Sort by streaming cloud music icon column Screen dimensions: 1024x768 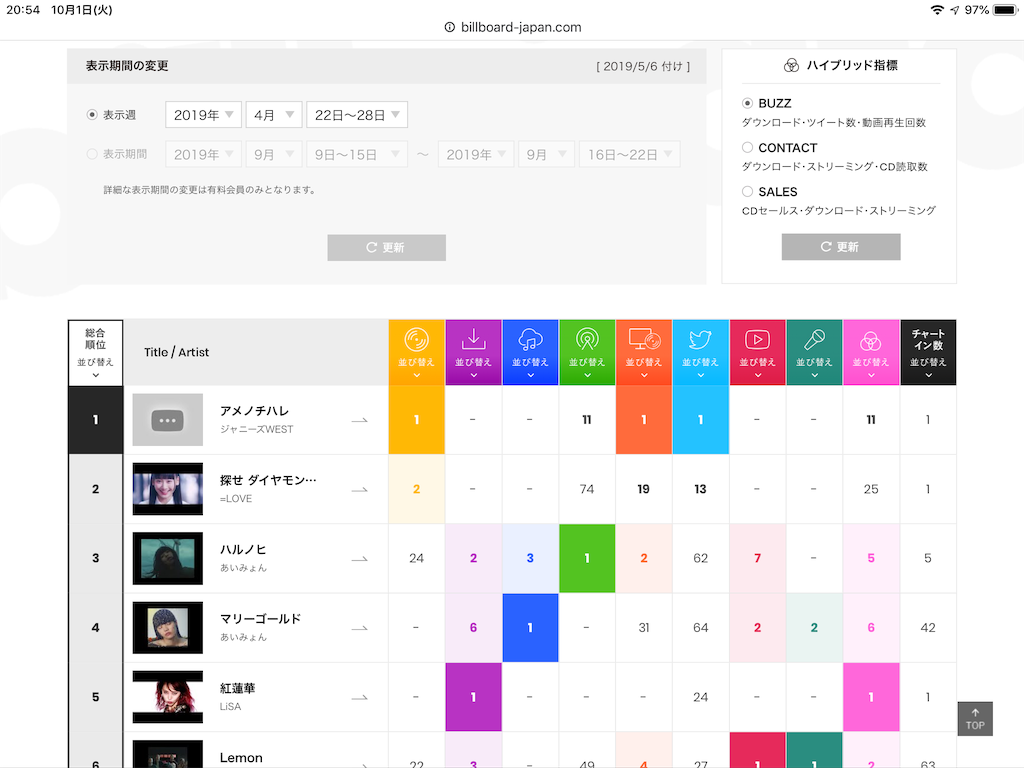click(x=530, y=353)
